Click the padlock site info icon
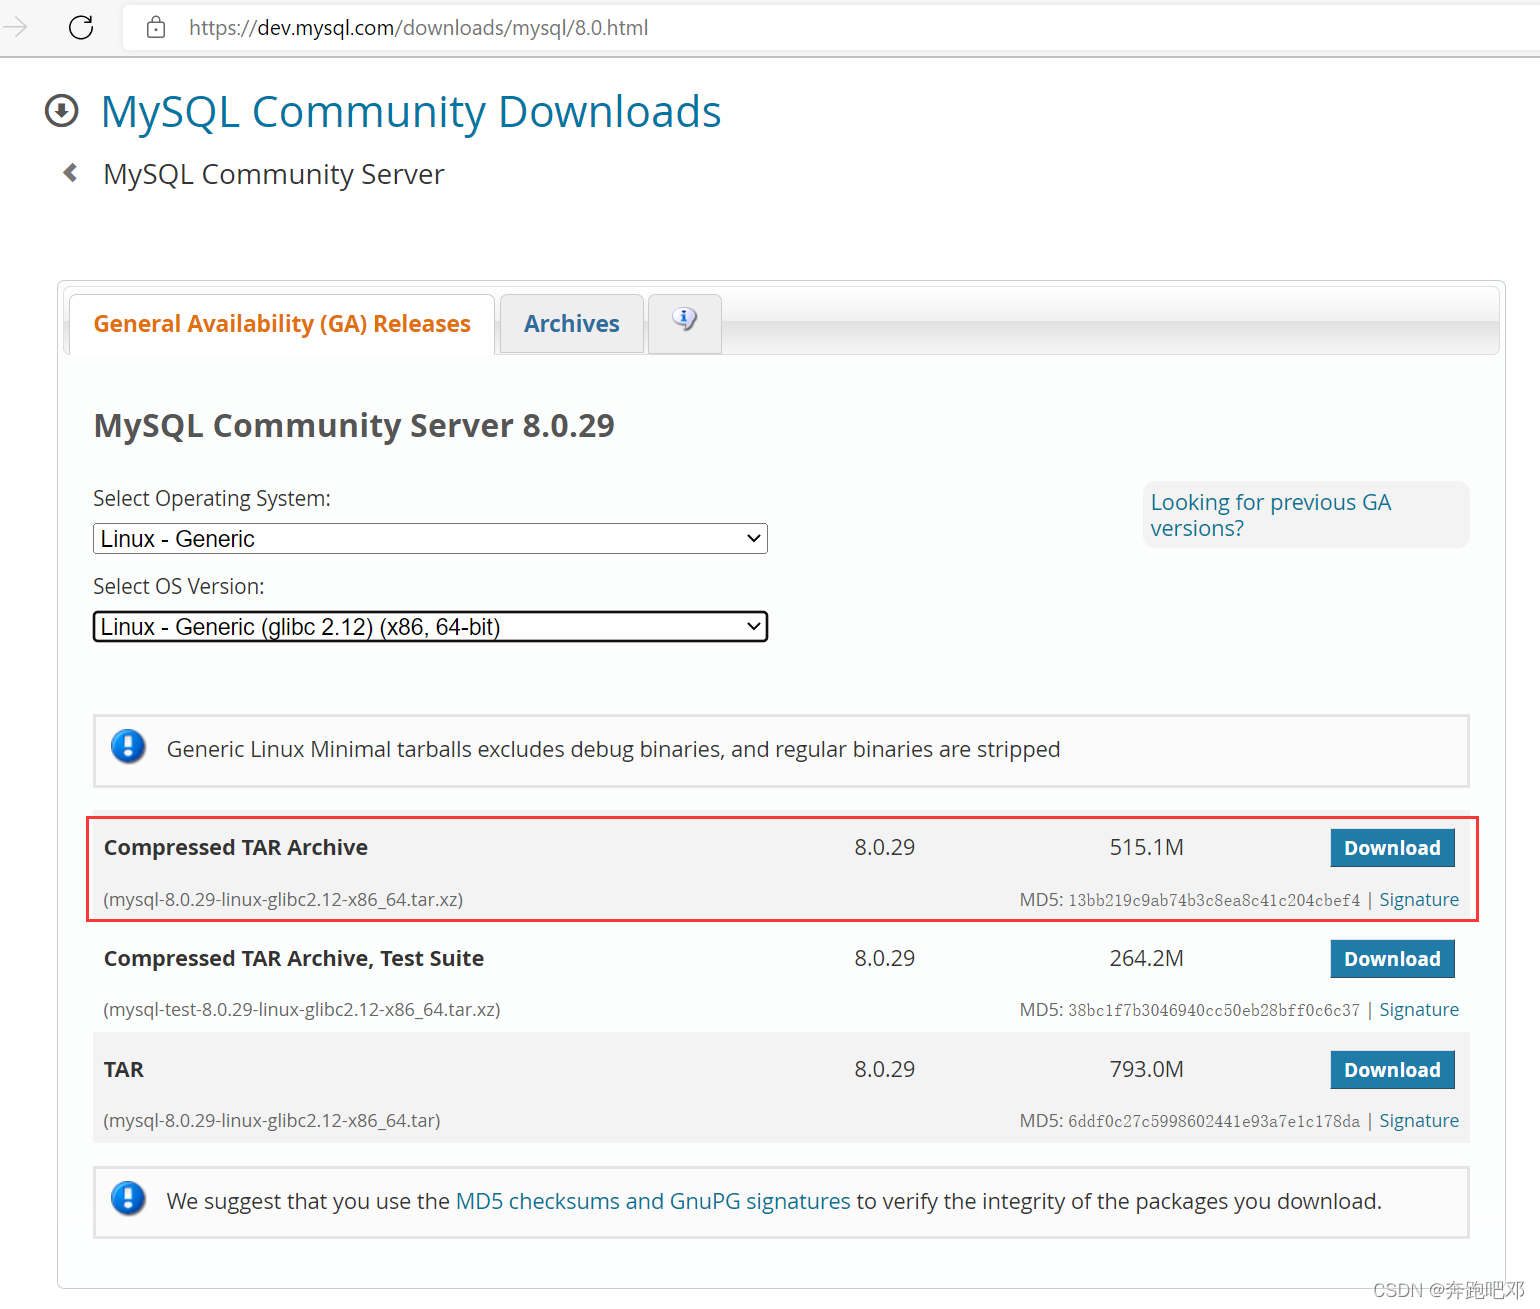Image resolution: width=1540 pixels, height=1309 pixels. click(156, 27)
